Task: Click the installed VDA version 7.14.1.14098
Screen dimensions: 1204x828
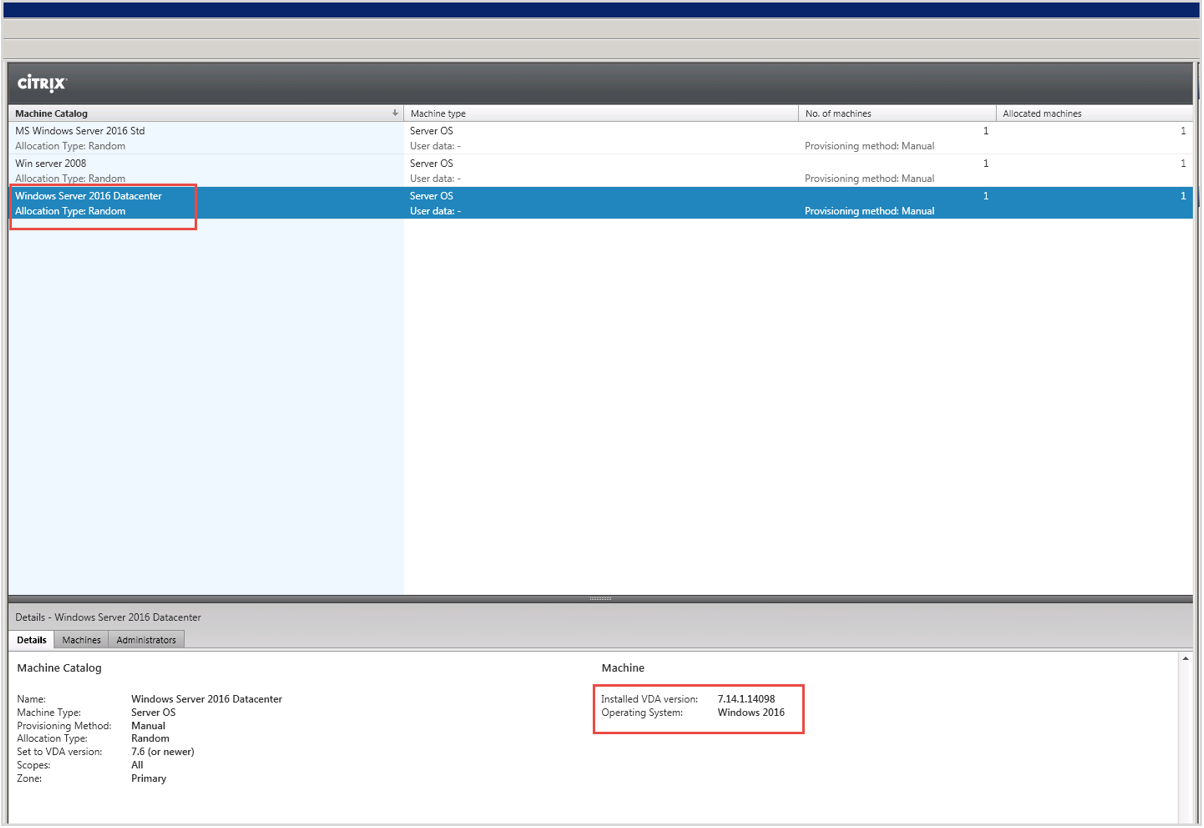Action: pyautogui.click(x=746, y=699)
